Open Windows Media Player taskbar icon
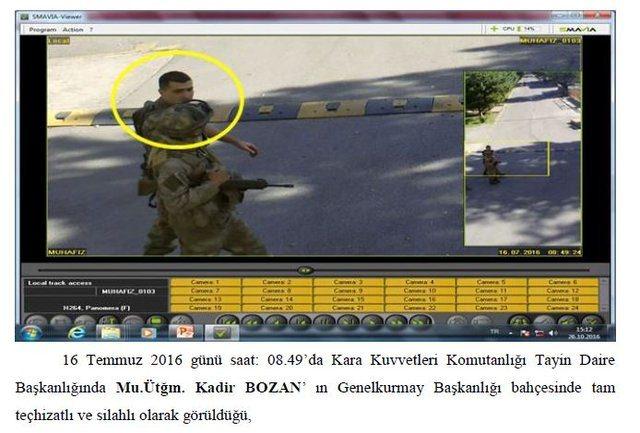This screenshot has height=433, width=640. (x=148, y=331)
